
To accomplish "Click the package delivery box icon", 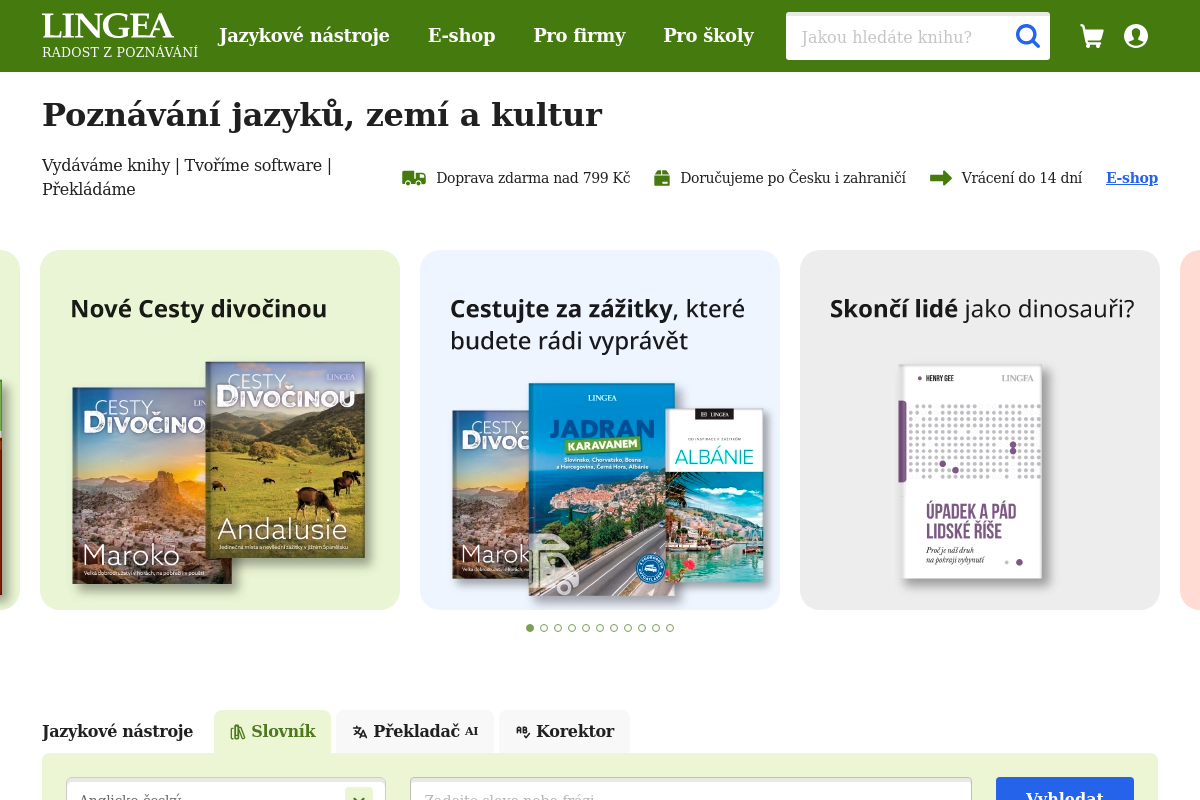I will click(x=662, y=178).
